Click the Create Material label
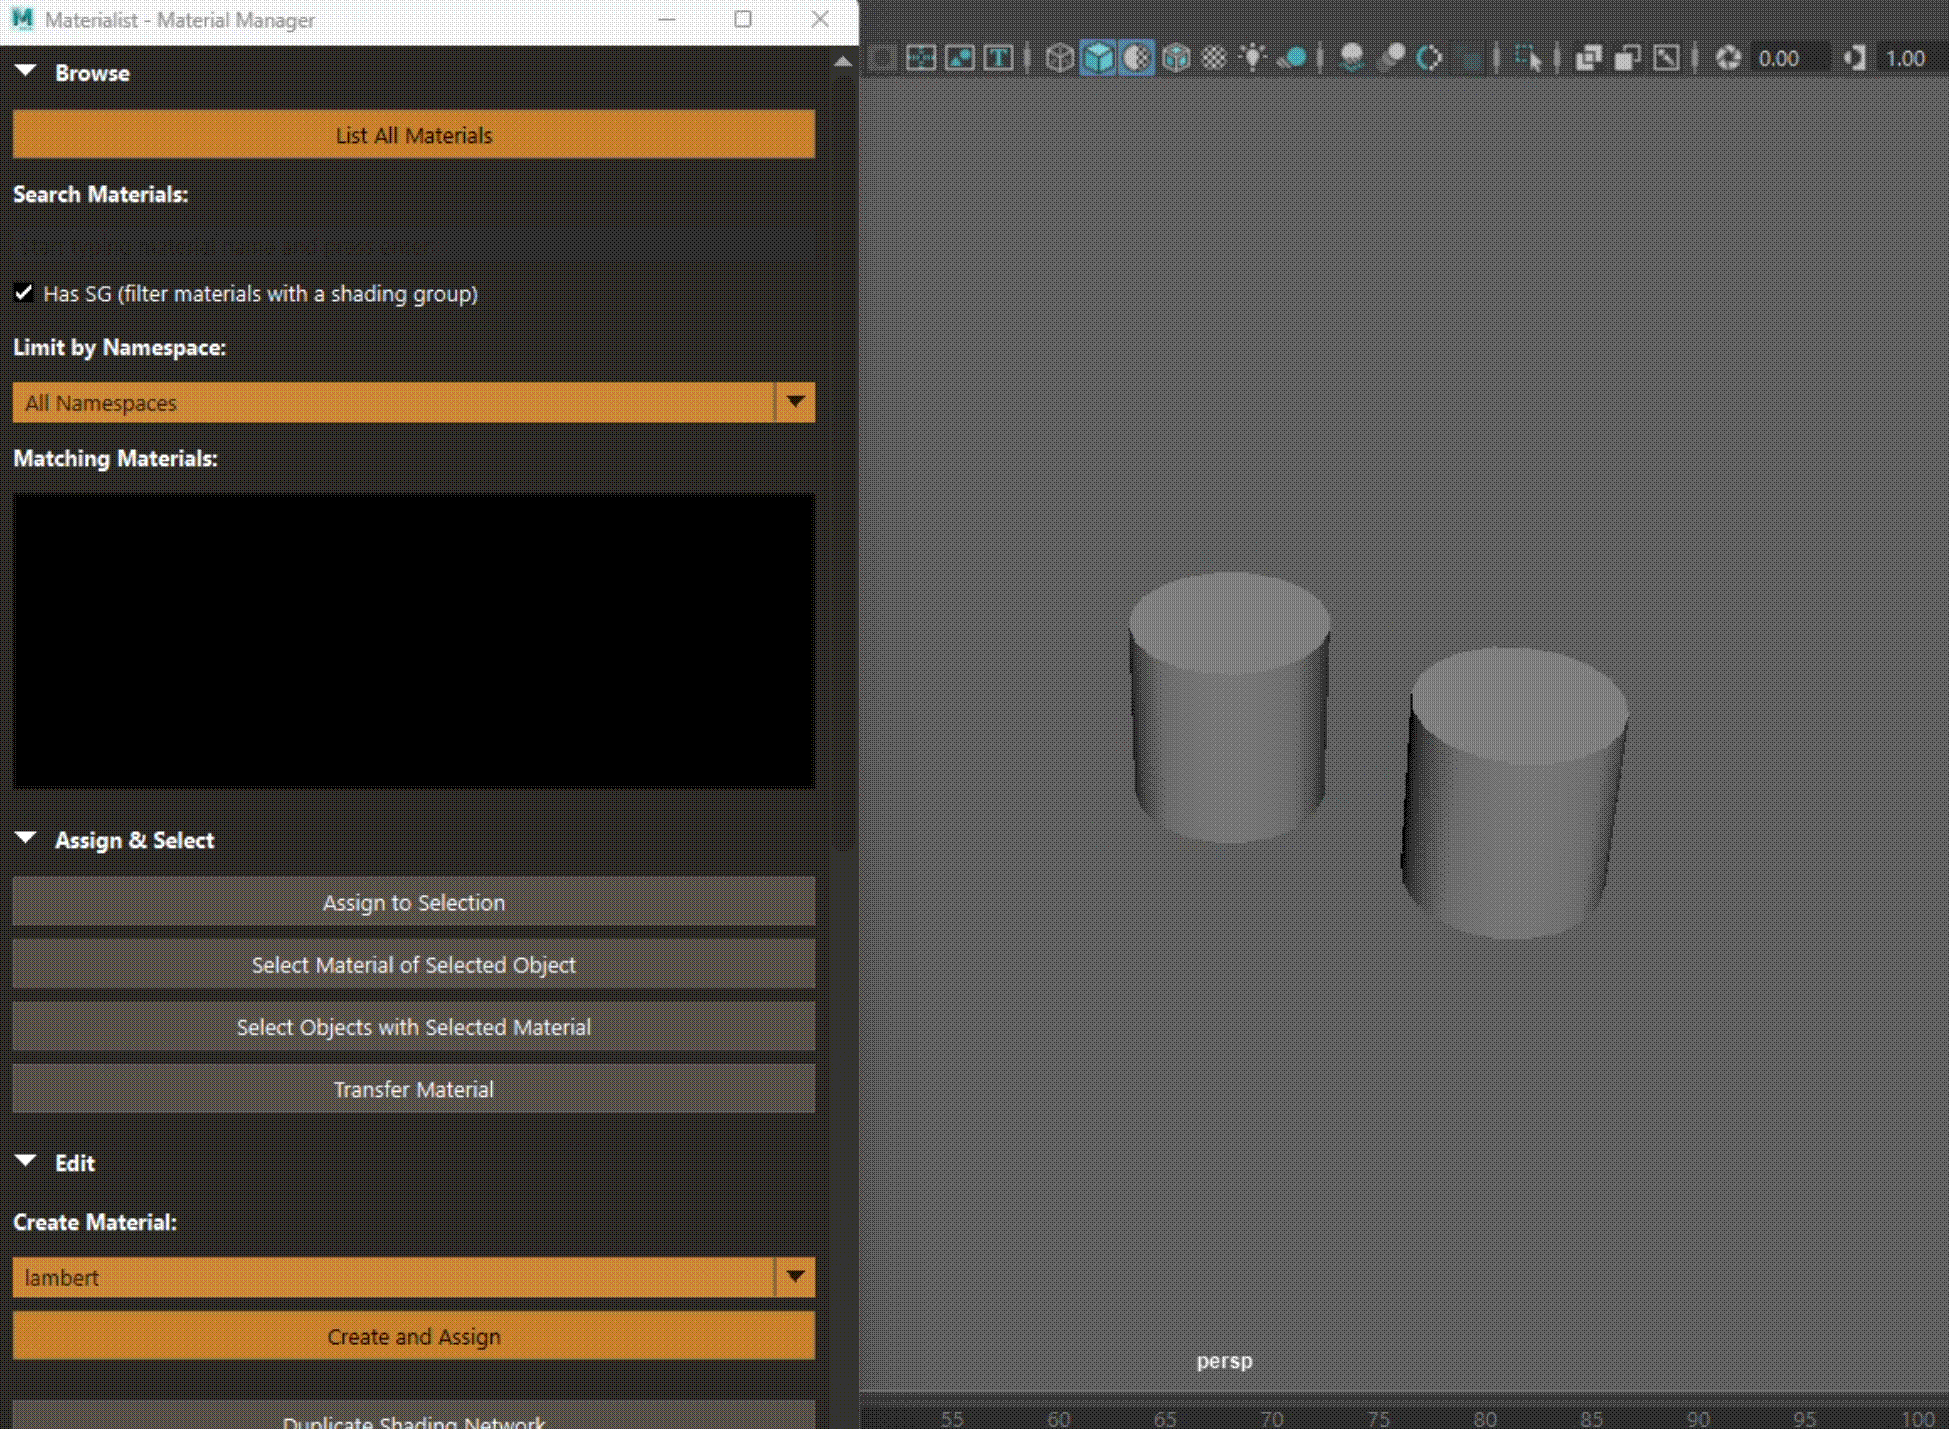Viewport: 1949px width, 1429px height. click(x=94, y=1222)
